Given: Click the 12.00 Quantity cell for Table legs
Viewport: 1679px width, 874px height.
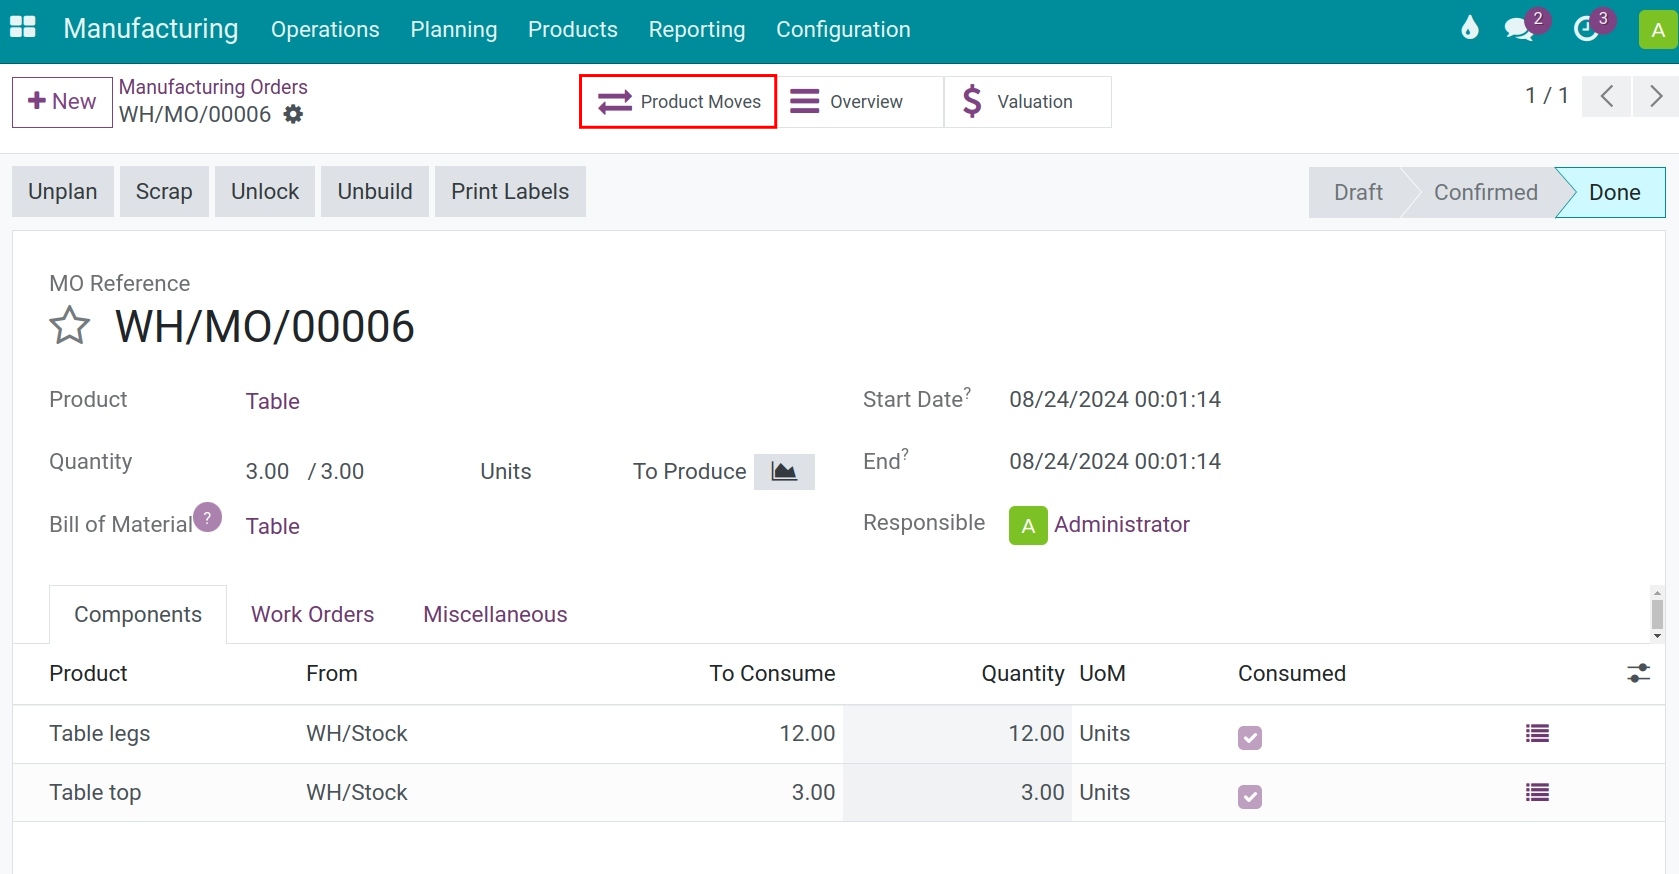Looking at the screenshot, I should [958, 734].
